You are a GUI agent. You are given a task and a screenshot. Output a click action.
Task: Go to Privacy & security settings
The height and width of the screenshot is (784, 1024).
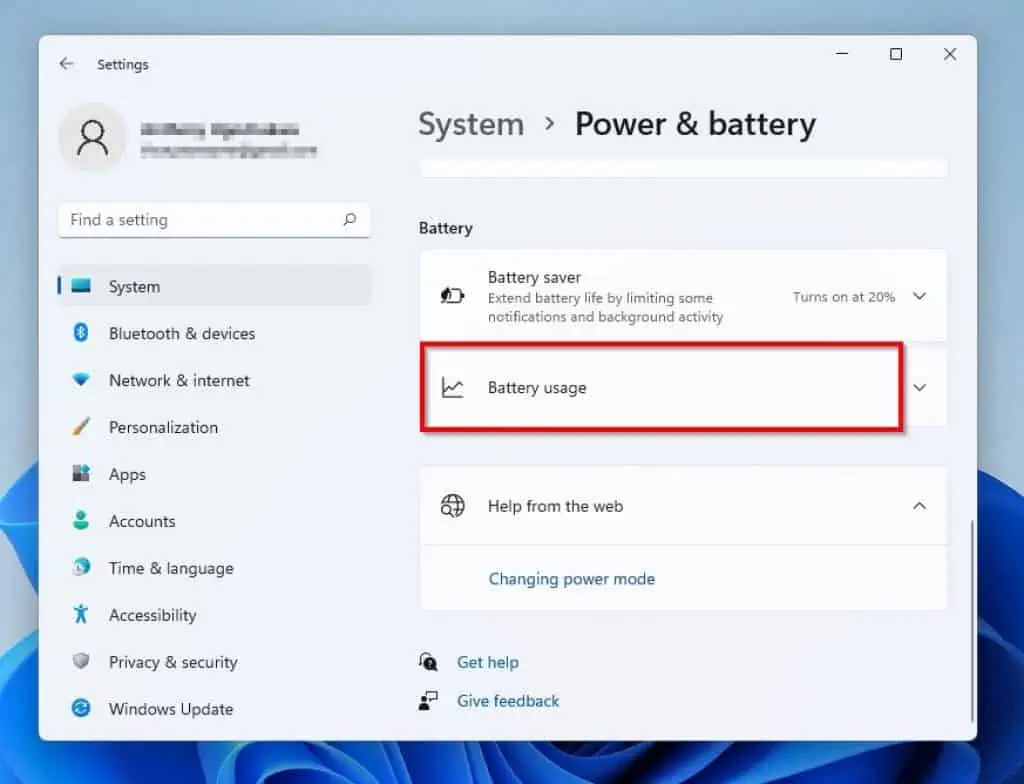click(173, 662)
